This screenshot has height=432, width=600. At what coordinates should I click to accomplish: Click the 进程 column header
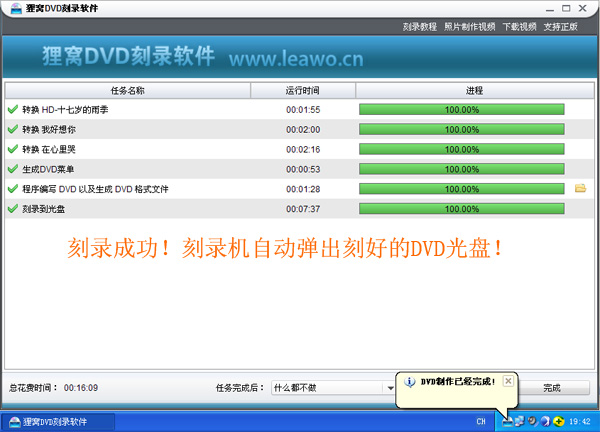pyautogui.click(x=474, y=91)
